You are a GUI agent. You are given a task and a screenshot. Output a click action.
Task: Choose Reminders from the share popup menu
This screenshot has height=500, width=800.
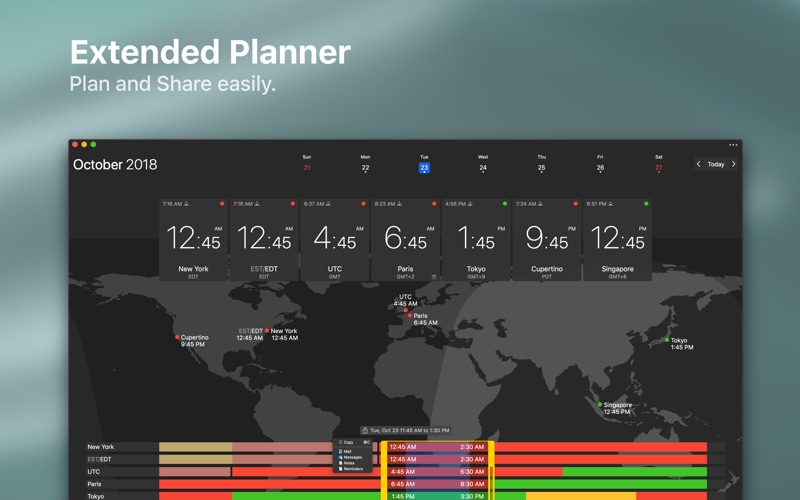(x=353, y=468)
